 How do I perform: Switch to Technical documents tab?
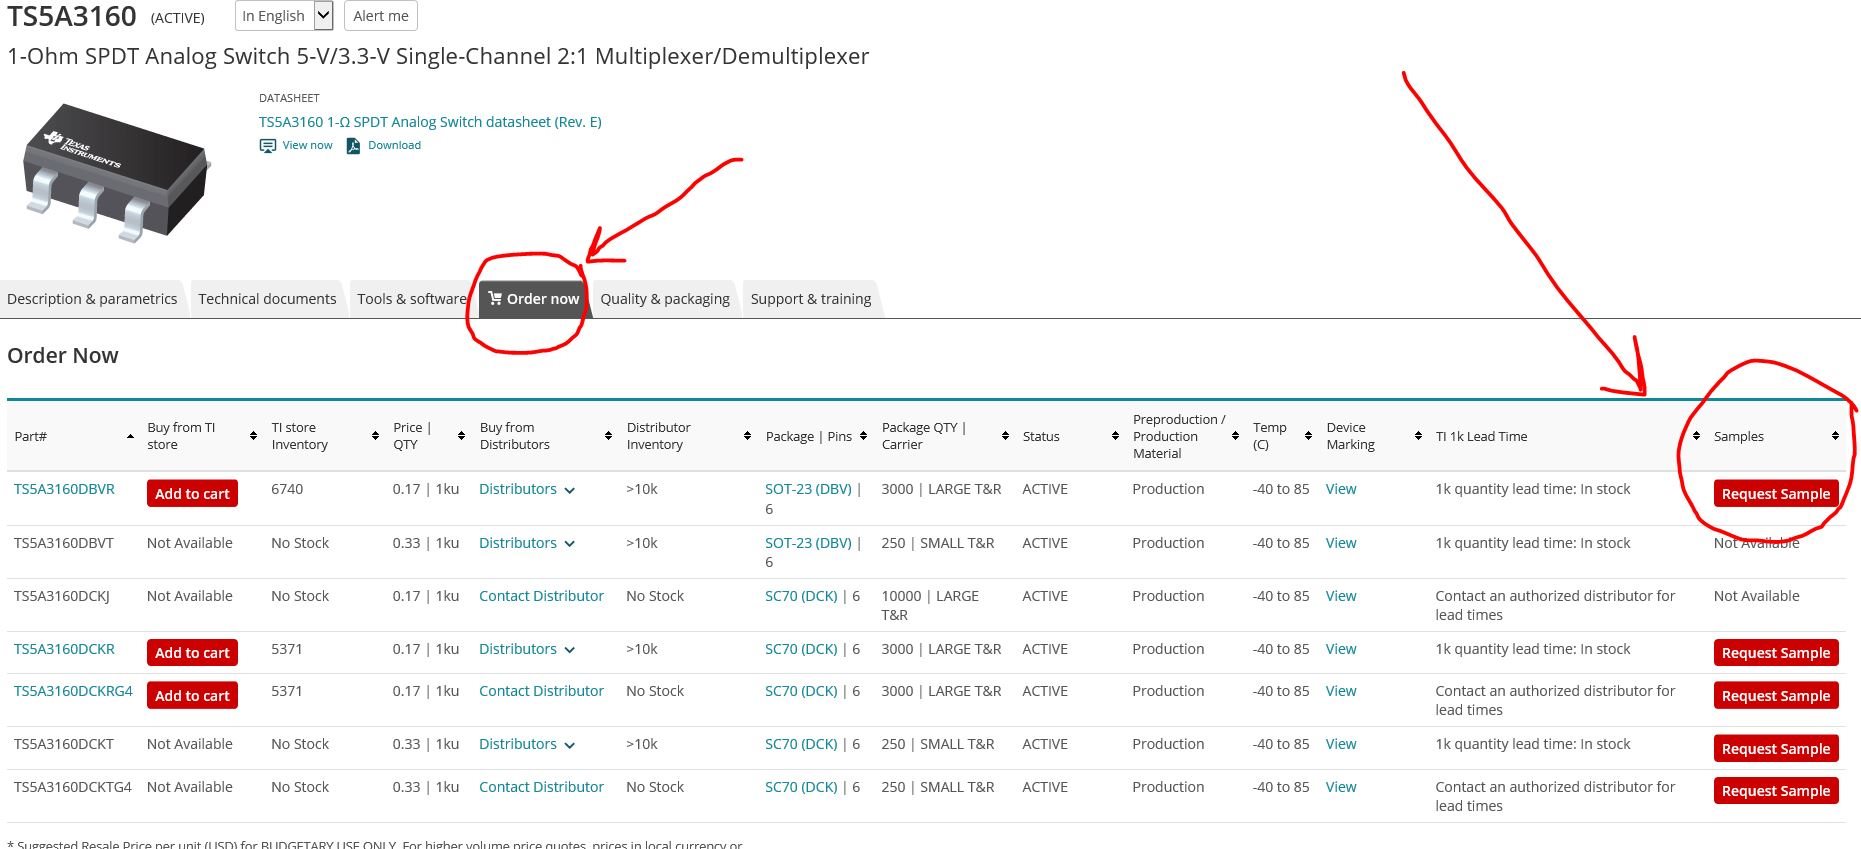267,299
